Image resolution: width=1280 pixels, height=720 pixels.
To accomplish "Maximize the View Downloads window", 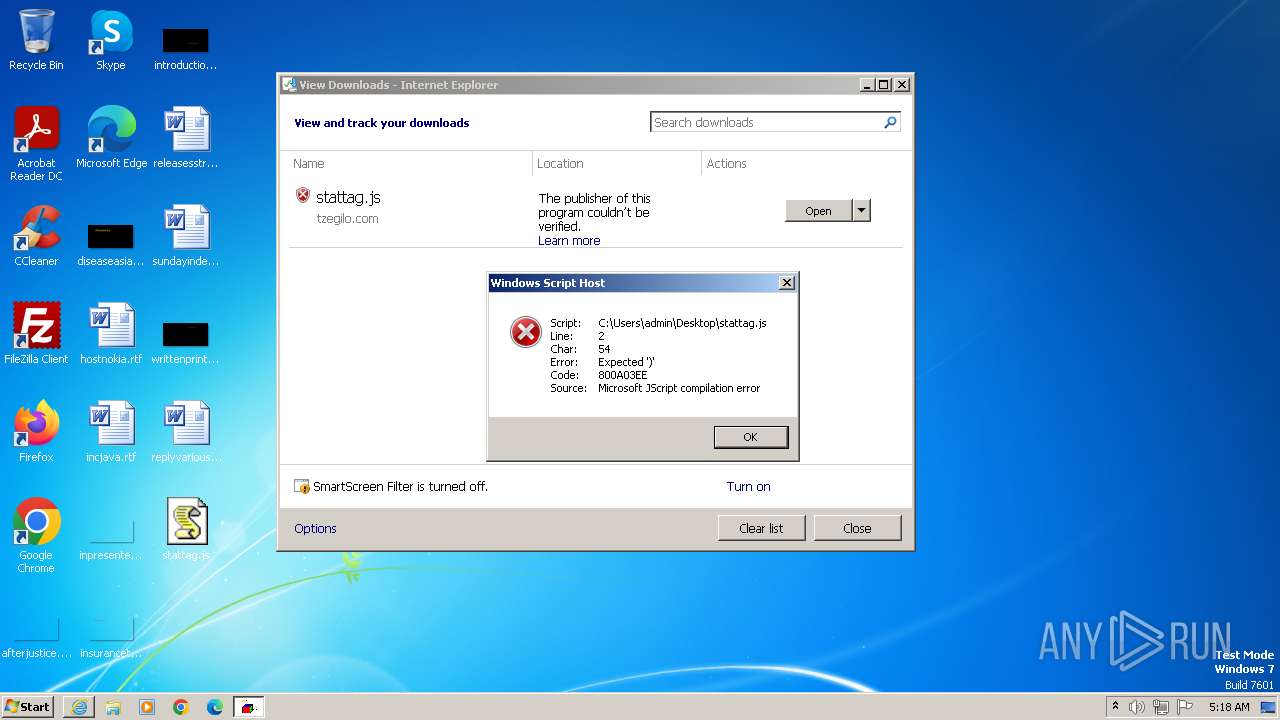I will pyautogui.click(x=884, y=85).
